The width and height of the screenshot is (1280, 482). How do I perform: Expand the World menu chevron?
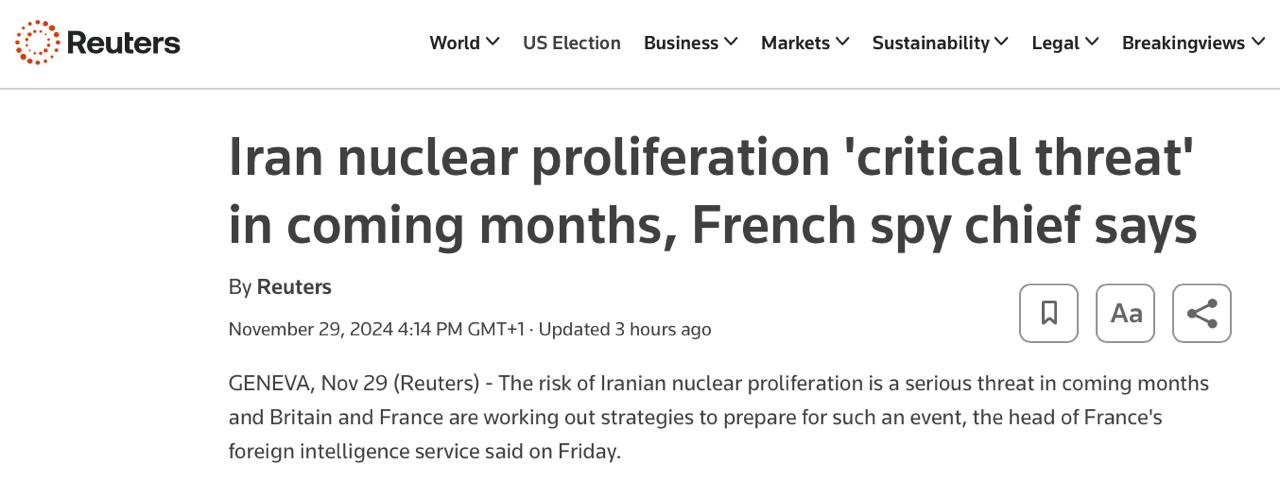(x=492, y=42)
